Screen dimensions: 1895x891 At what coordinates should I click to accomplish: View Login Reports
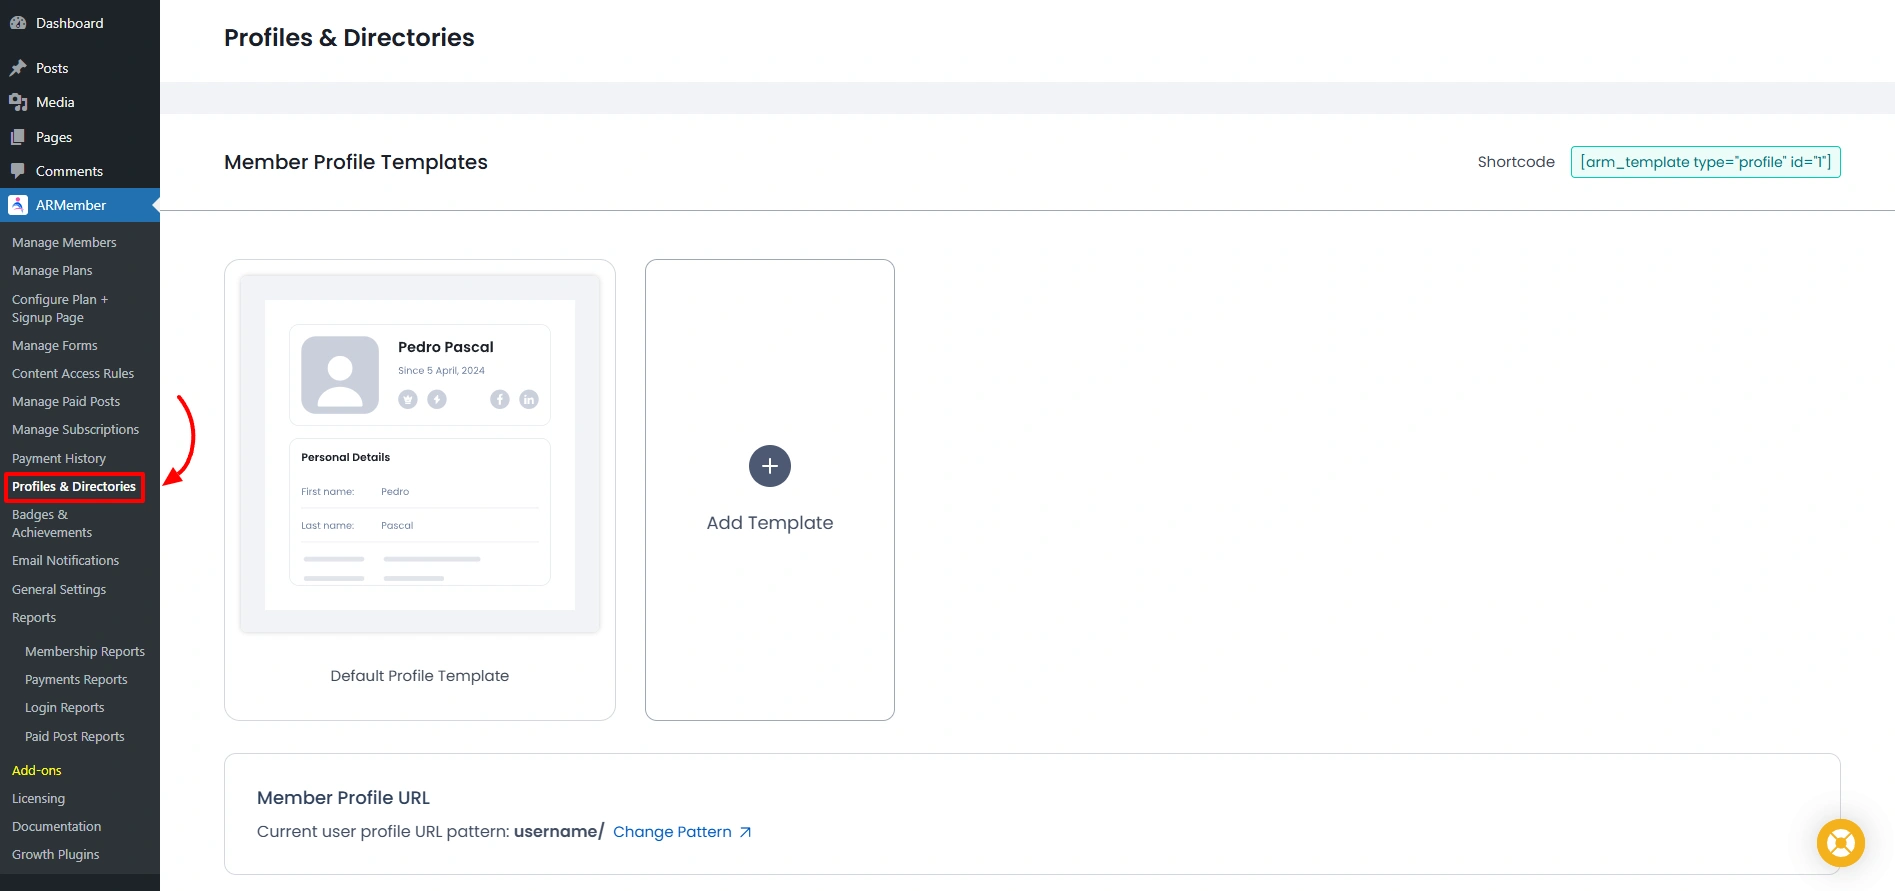coord(65,707)
